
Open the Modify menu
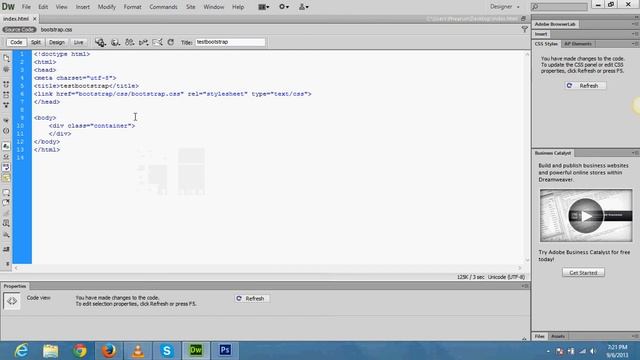tap(107, 7)
